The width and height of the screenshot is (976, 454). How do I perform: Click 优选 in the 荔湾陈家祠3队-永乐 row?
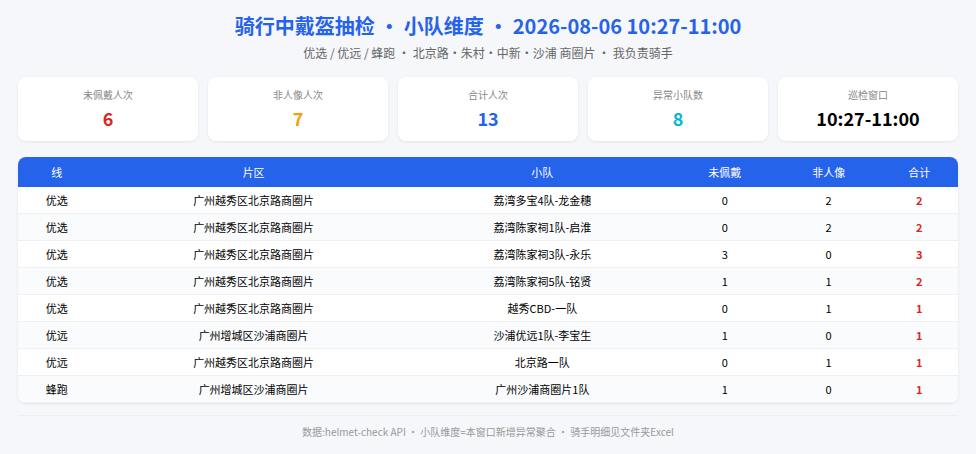(57, 255)
